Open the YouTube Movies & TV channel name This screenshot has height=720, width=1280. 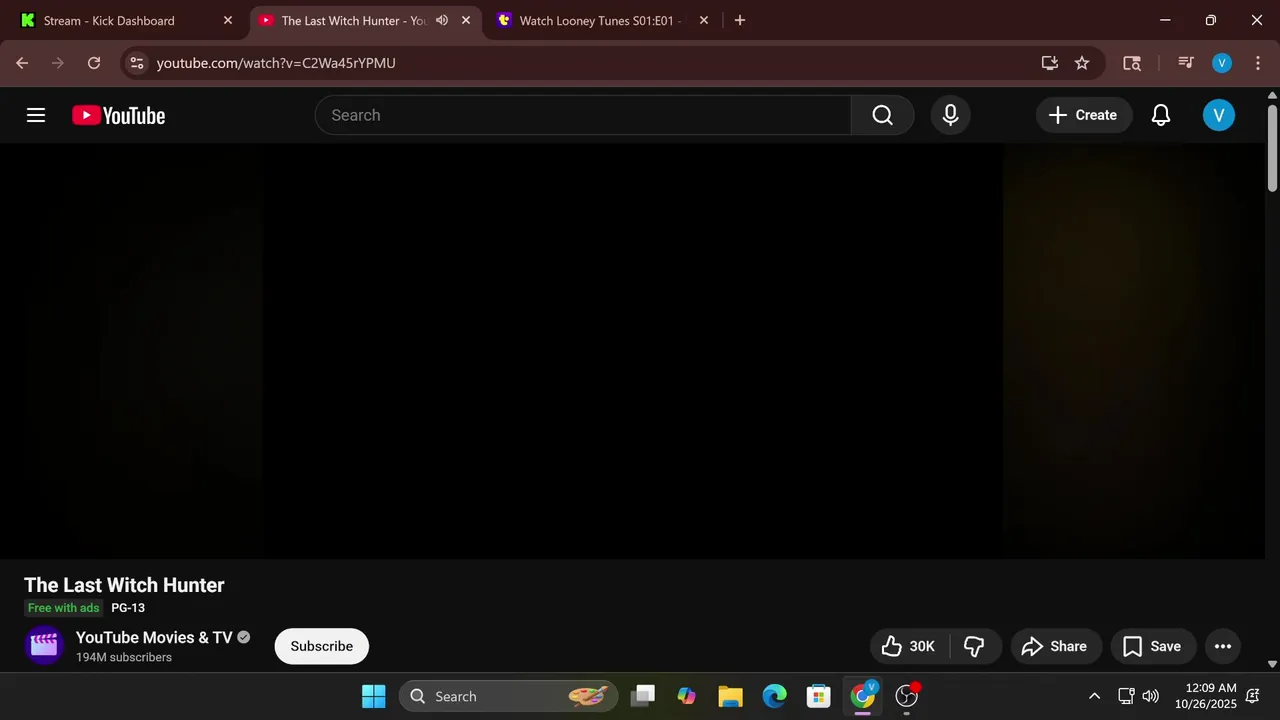pyautogui.click(x=154, y=637)
